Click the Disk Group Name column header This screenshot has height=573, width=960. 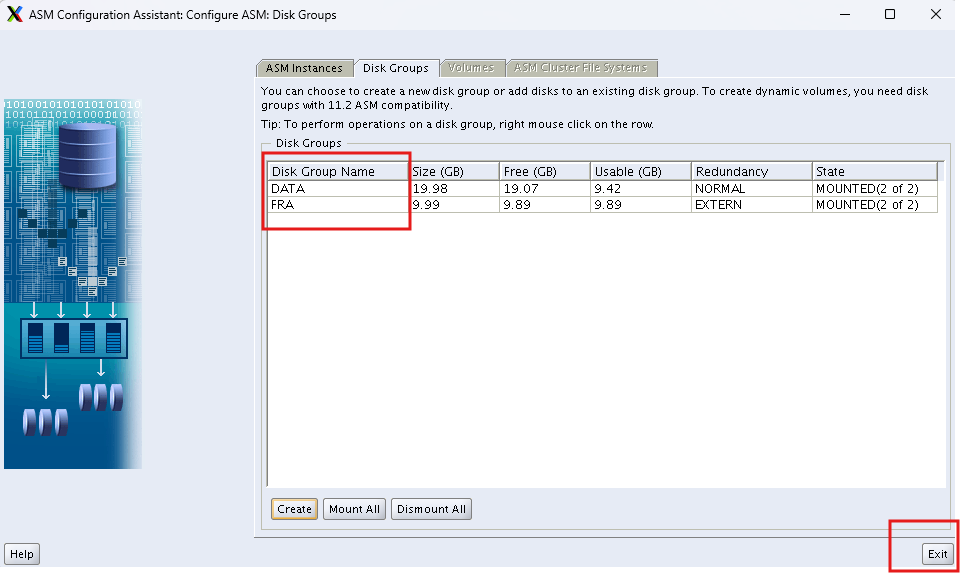338,171
